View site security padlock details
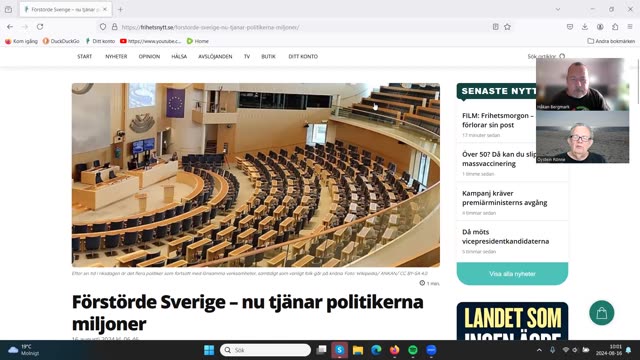Image resolution: width=640 pixels, height=360 pixels. (115, 27)
